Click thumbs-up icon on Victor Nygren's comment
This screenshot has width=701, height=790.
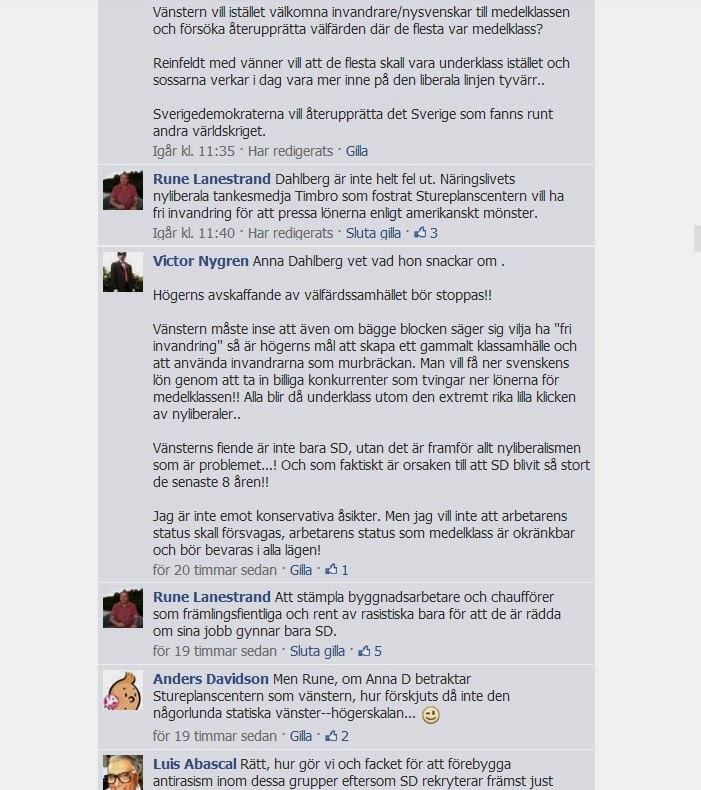pyautogui.click(x=331, y=569)
